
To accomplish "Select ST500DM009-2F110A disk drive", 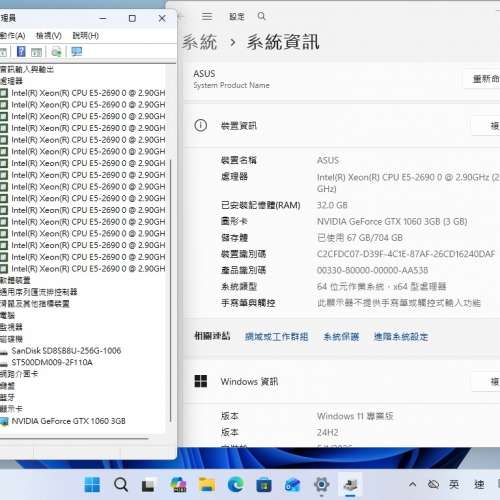I will click(52, 362).
